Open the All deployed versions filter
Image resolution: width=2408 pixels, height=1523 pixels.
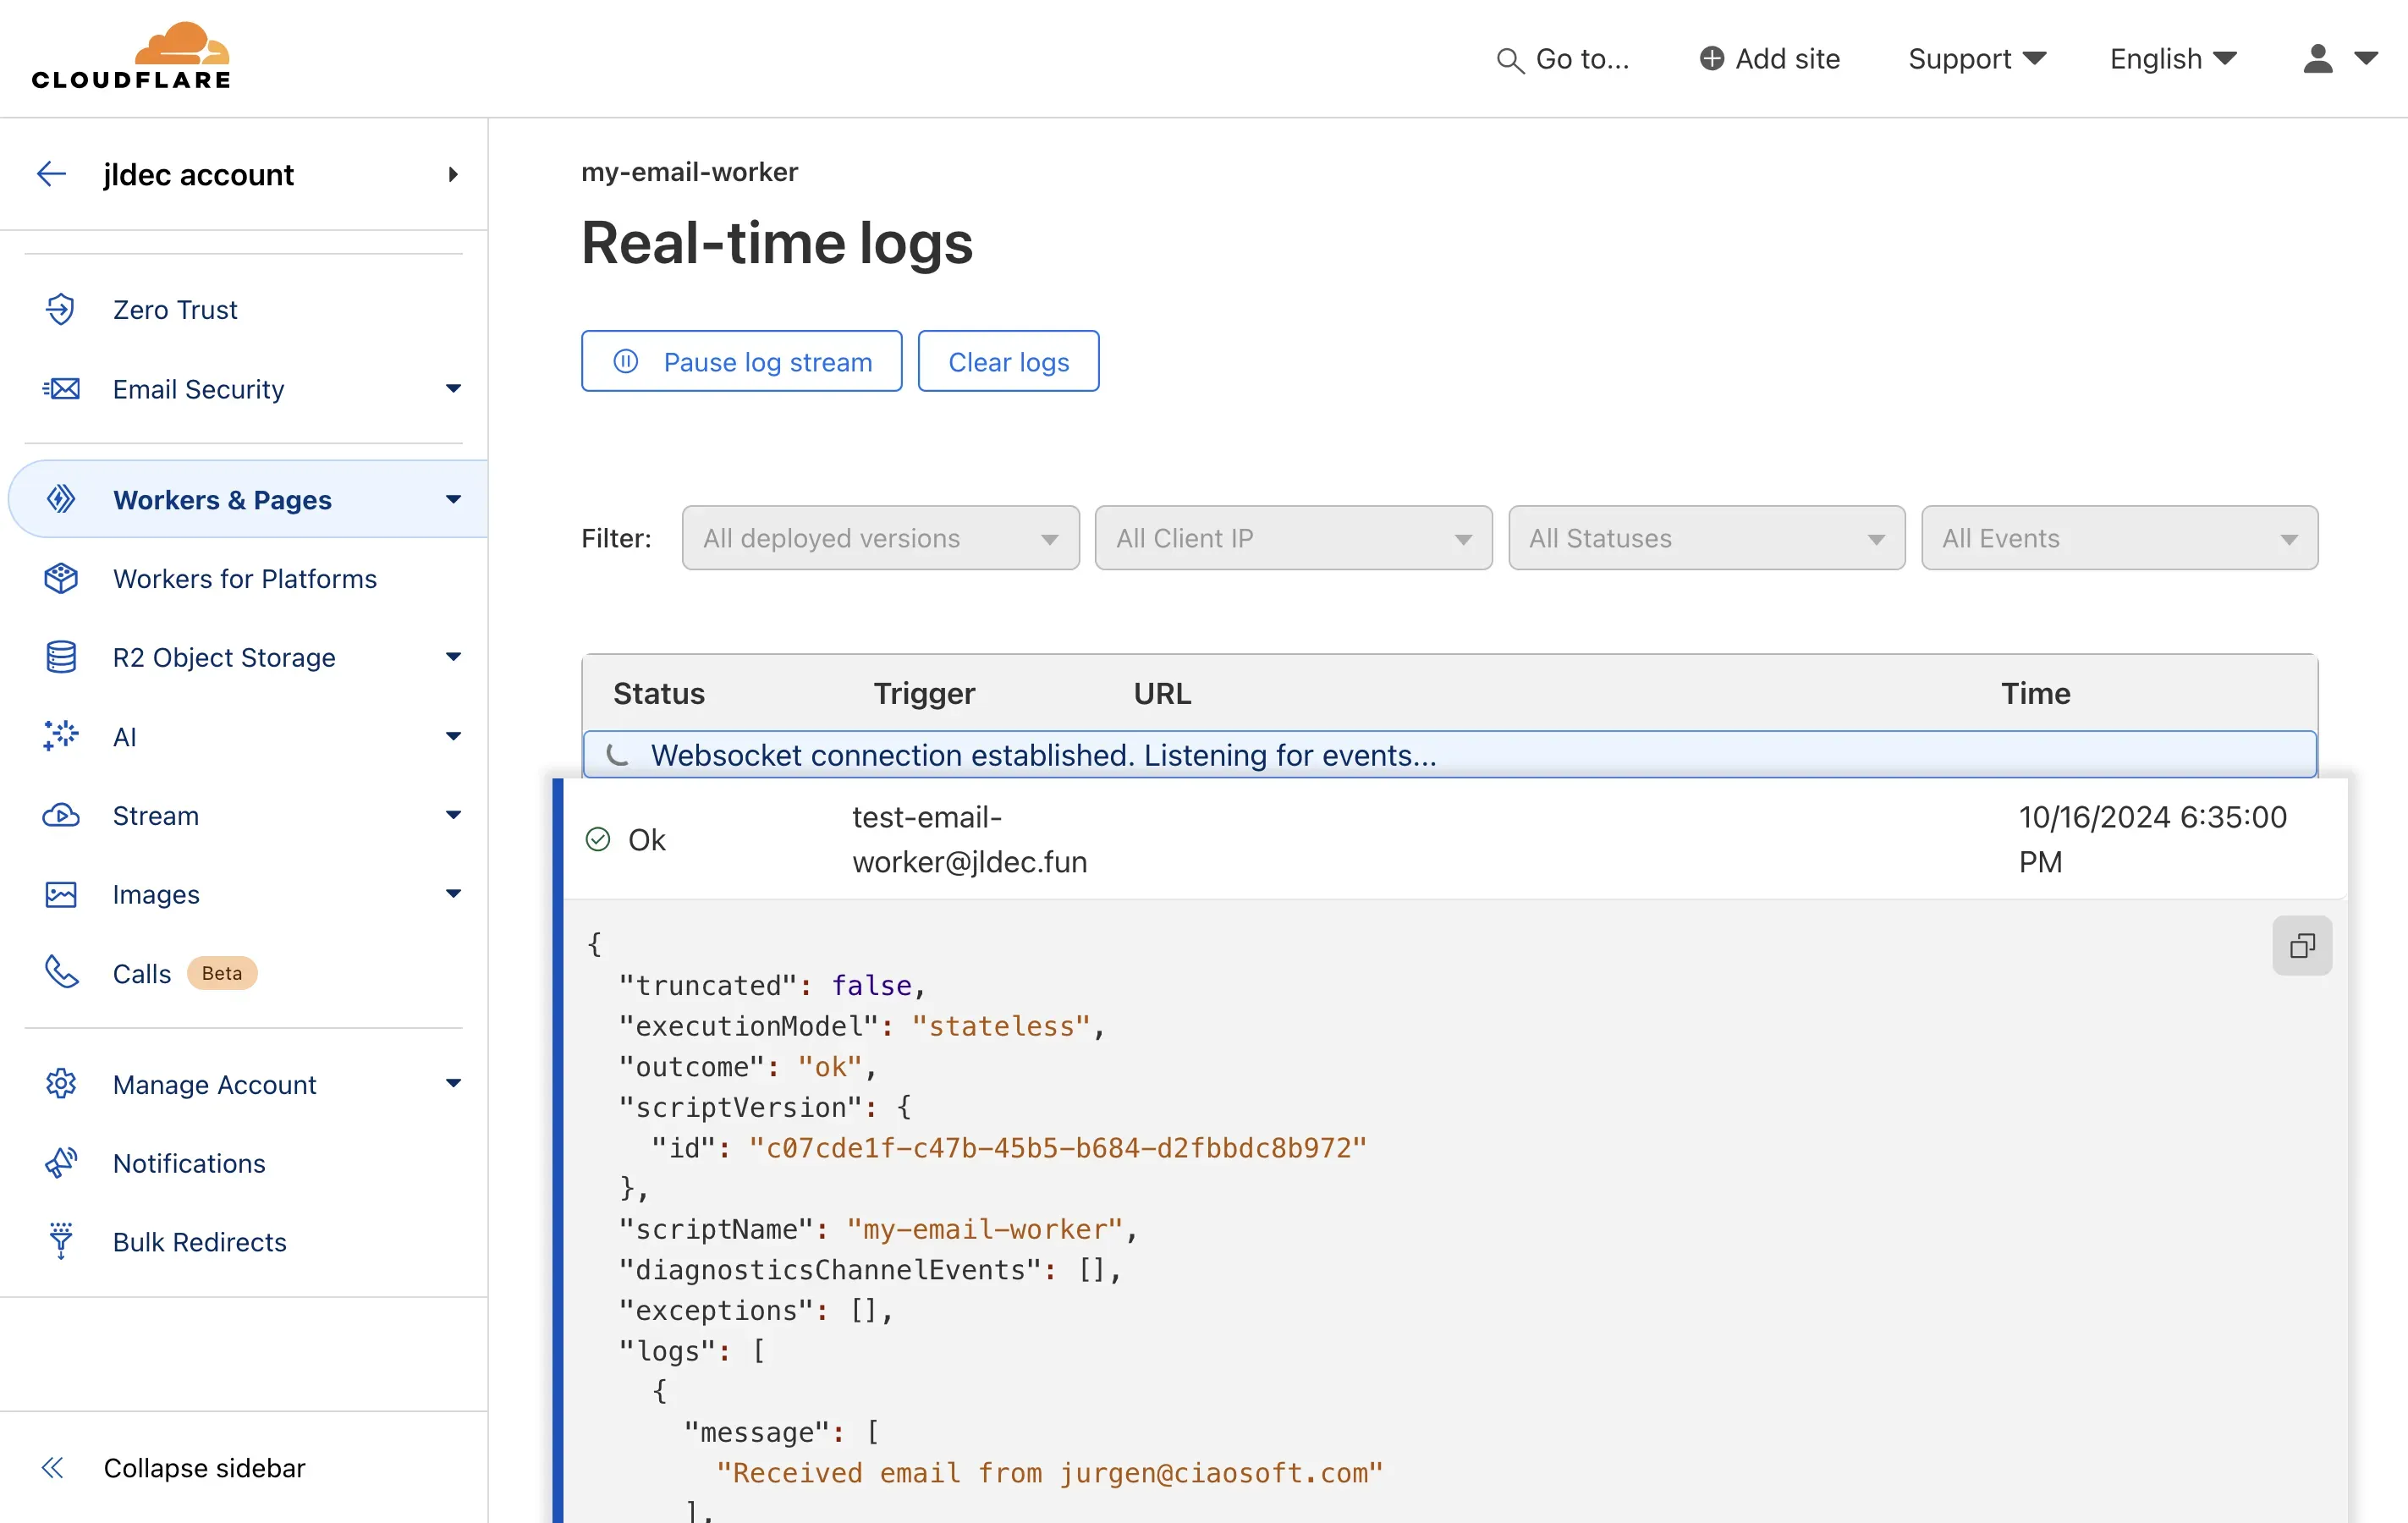tap(880, 538)
